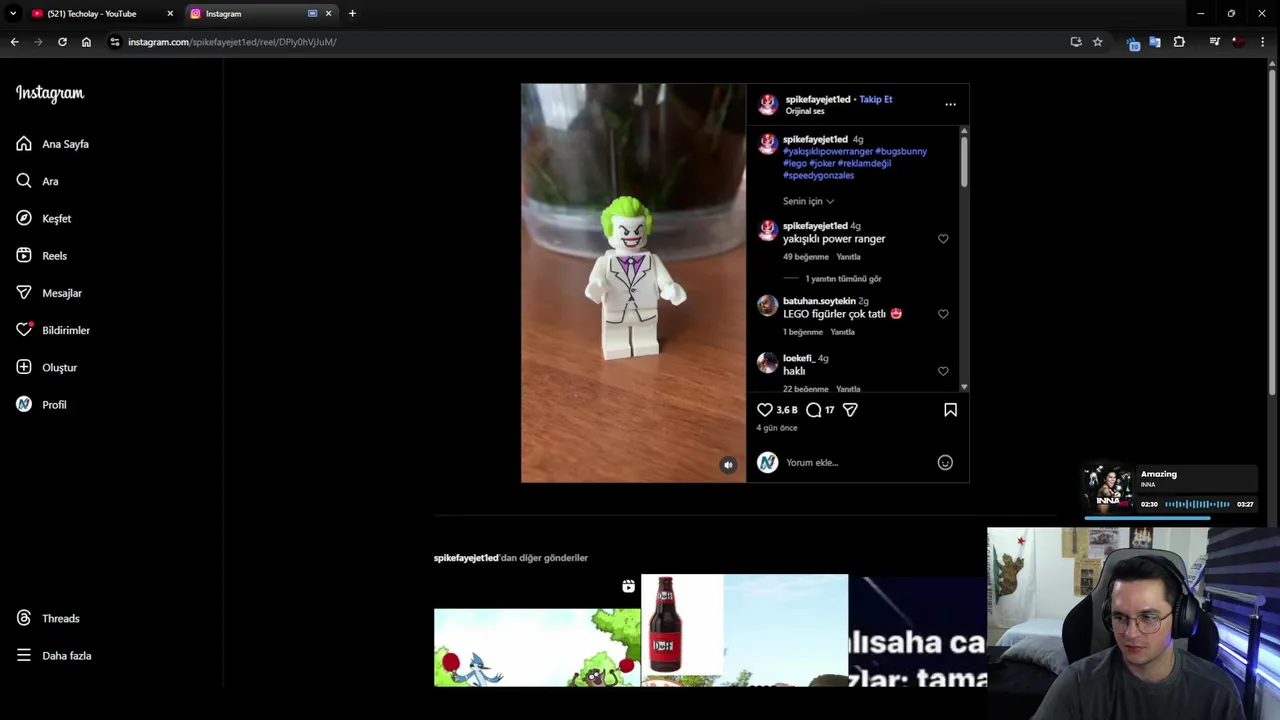Reload the Instagram page
Viewport: 1280px width, 720px height.
pos(62,42)
